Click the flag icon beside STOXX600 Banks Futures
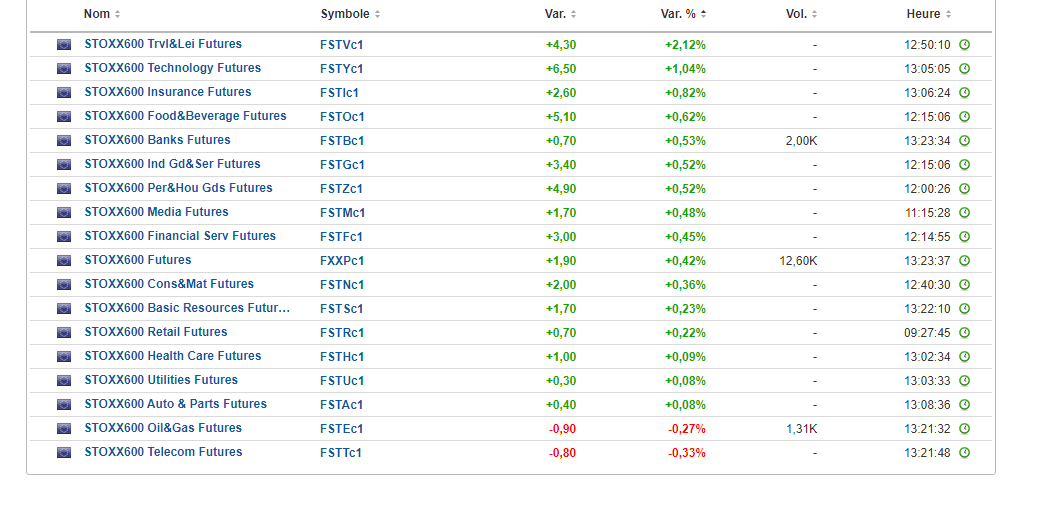Image resolution: width=1041 pixels, height=507 pixels. tap(64, 141)
